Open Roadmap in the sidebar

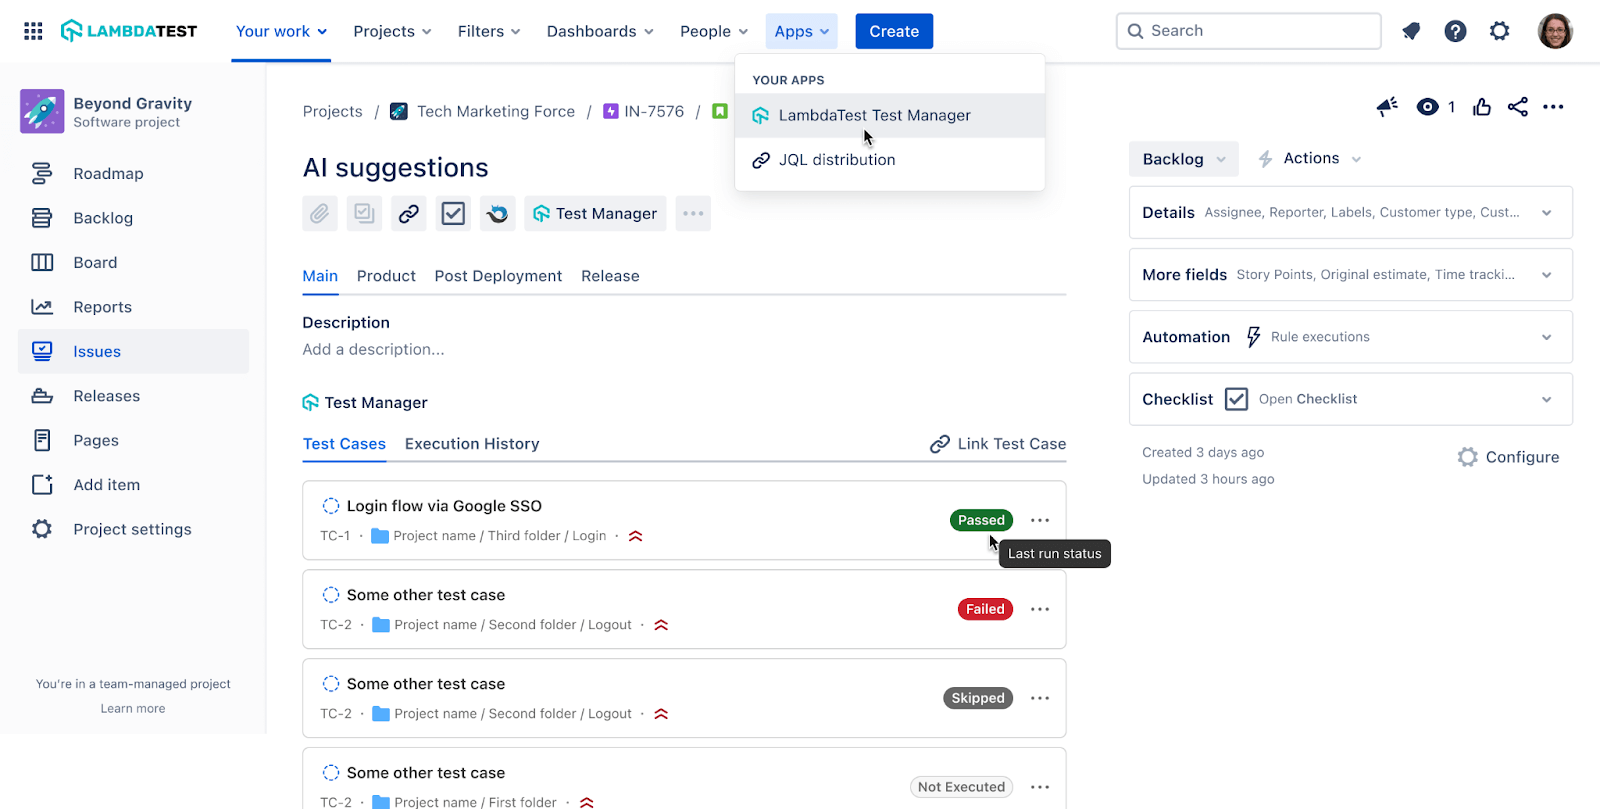click(x=133, y=173)
